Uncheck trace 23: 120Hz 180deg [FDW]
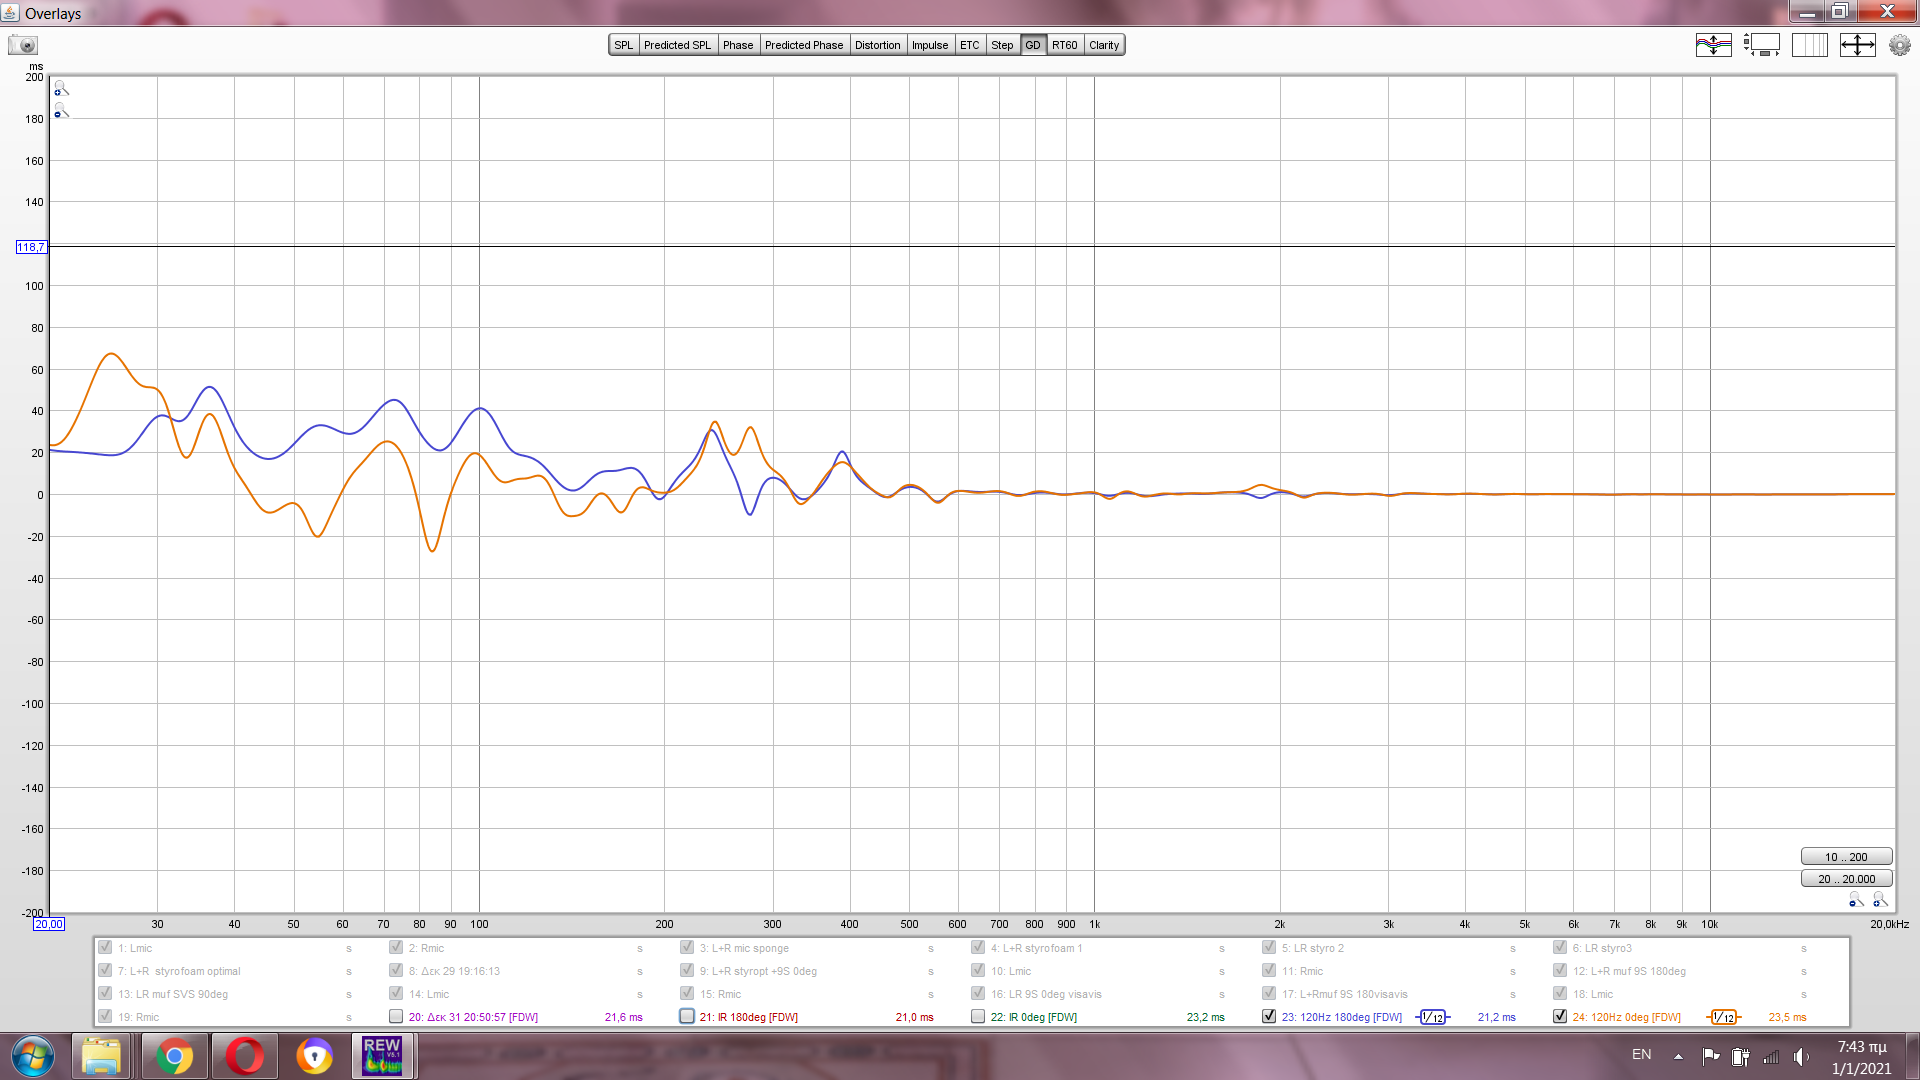 point(1269,1016)
